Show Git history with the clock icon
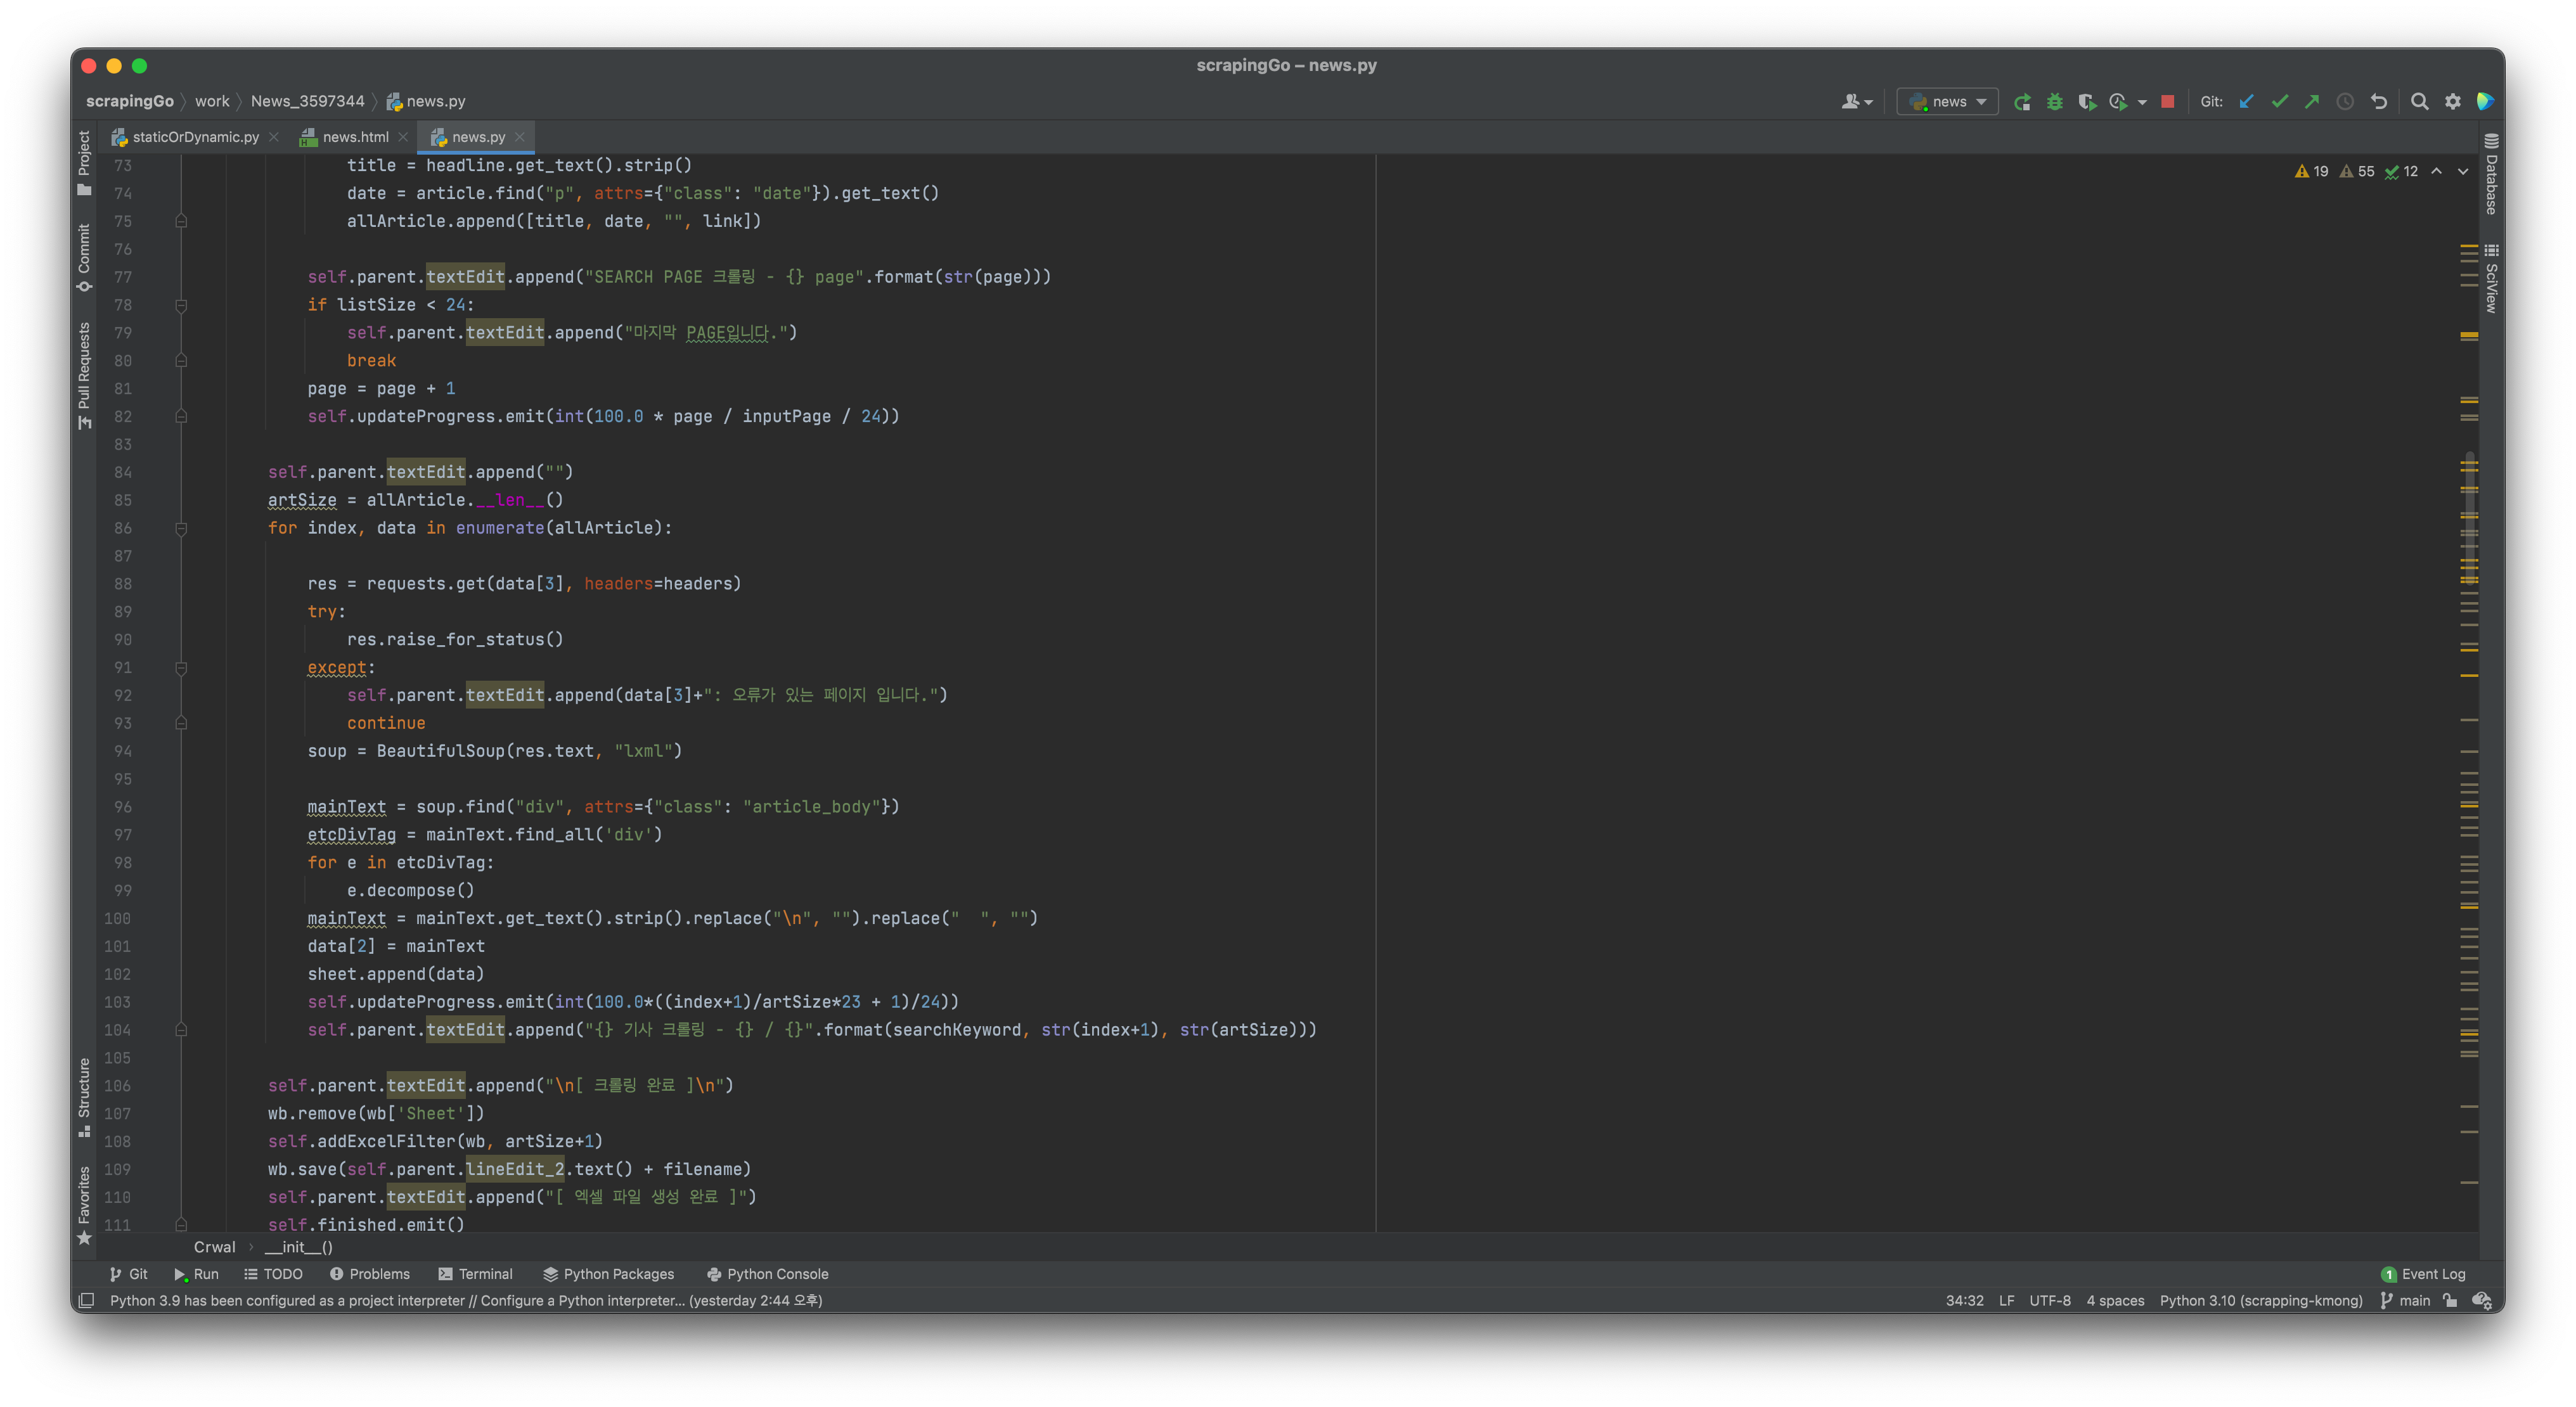2576x1407 pixels. pos(2345,101)
